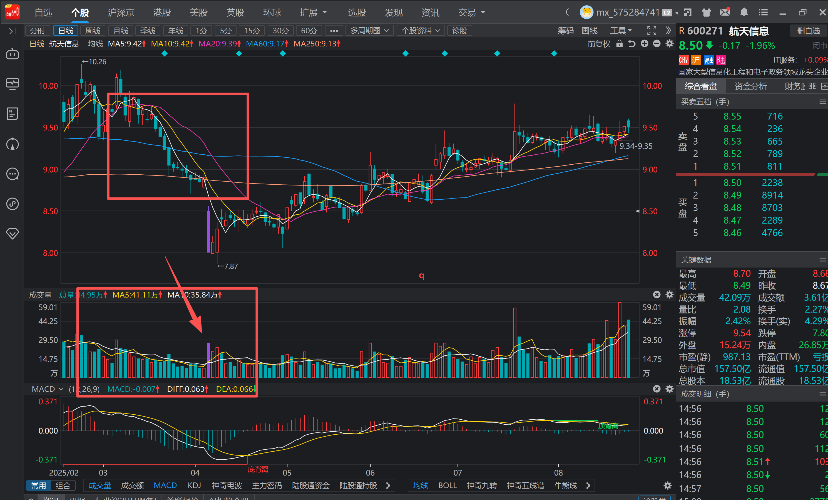
Task: Click the pop-out window icon
Action: 688,12
